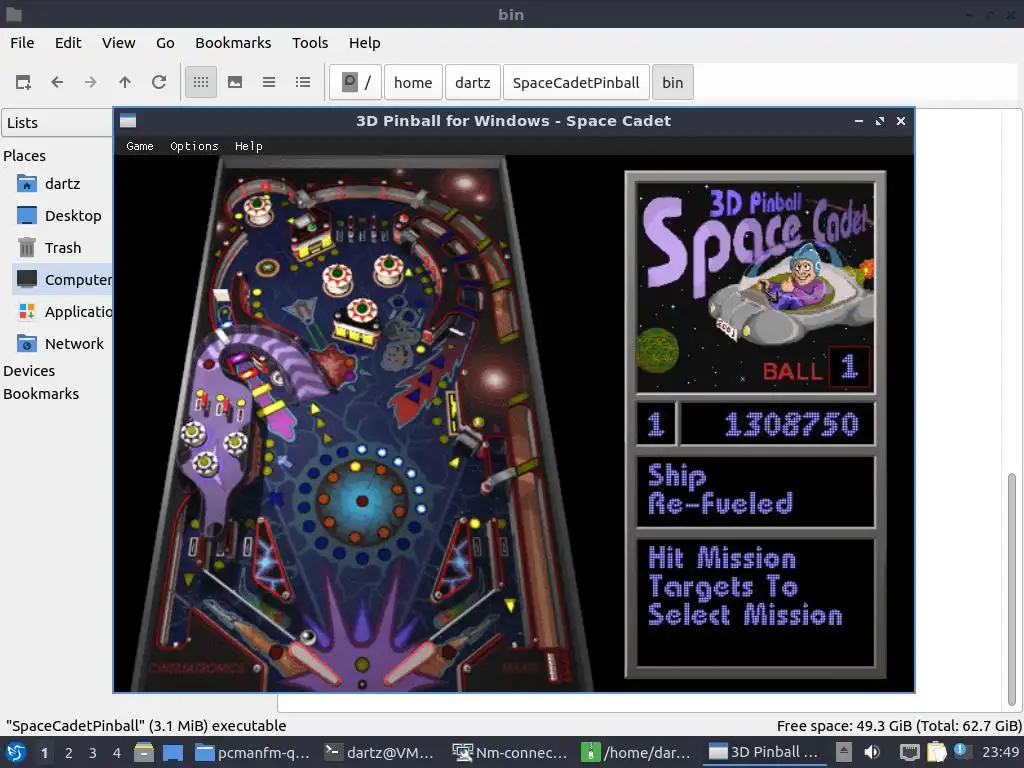The height and width of the screenshot is (768, 1024).
Task: Switch to pcmanfm-qt taskbar window
Action: tap(253, 753)
